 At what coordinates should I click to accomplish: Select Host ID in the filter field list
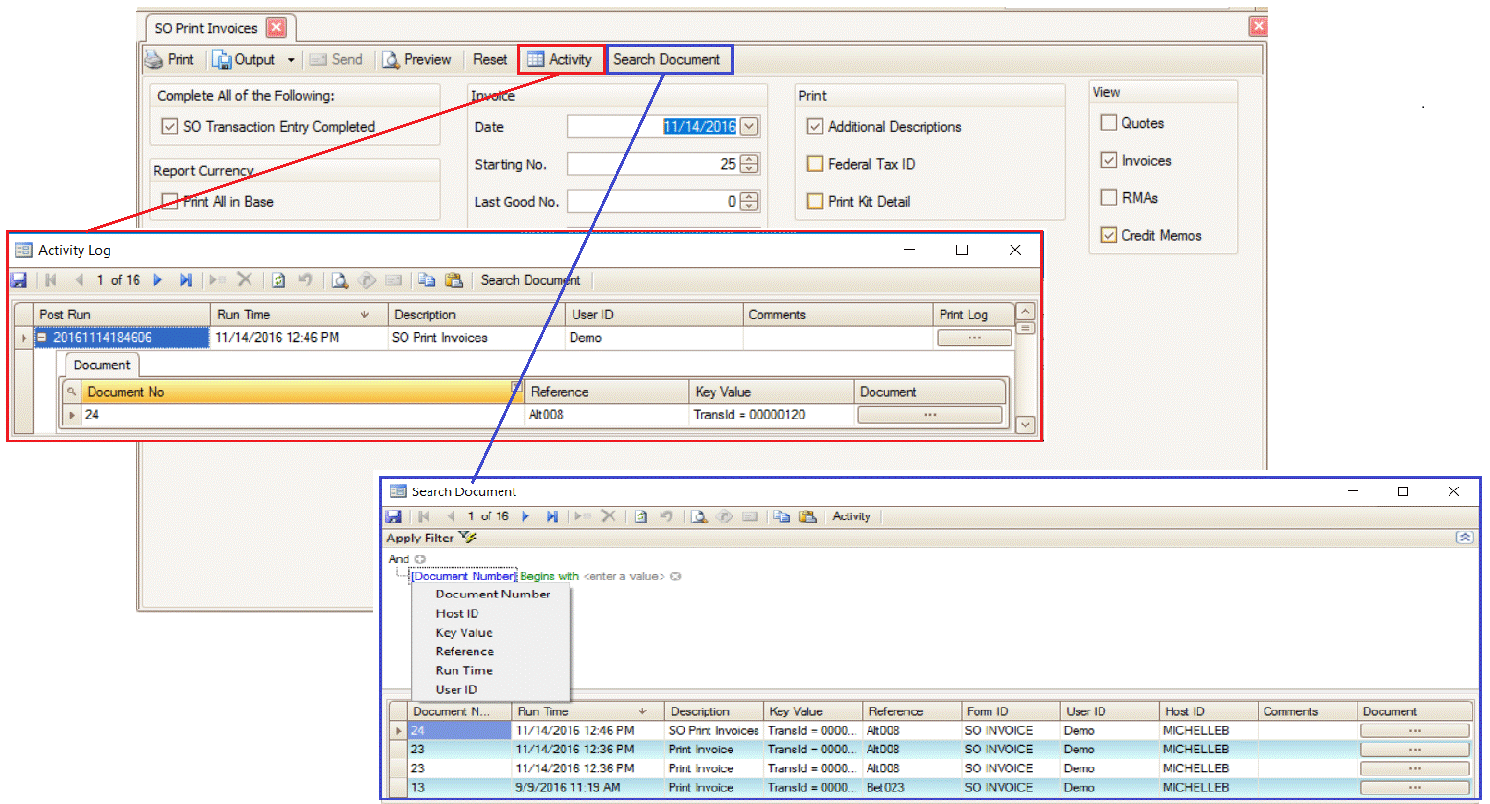457,614
